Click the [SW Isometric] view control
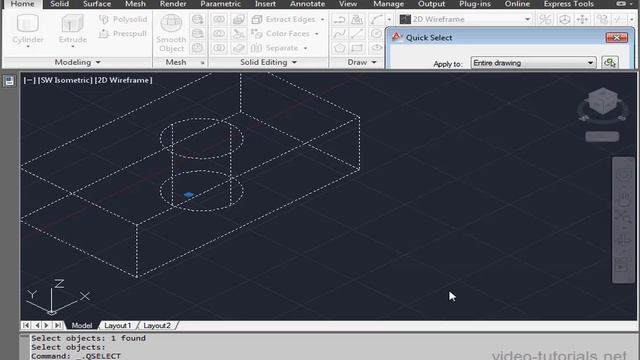This screenshot has height=360, width=640. [x=65, y=80]
